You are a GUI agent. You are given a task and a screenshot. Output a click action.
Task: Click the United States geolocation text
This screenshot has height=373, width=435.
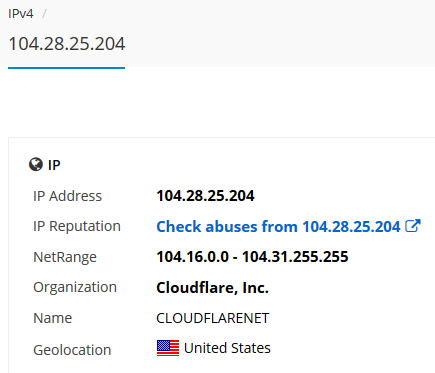tap(227, 348)
